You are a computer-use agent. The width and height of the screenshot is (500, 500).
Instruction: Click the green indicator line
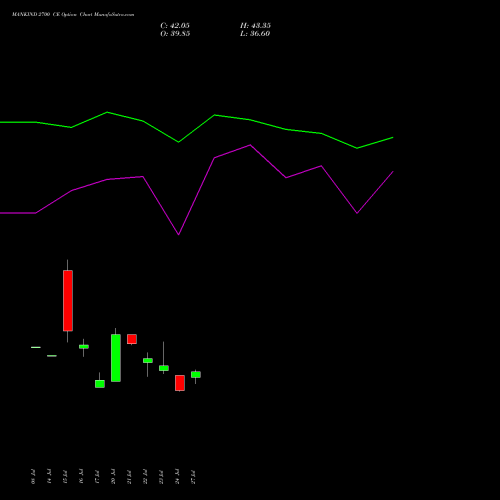(215, 115)
